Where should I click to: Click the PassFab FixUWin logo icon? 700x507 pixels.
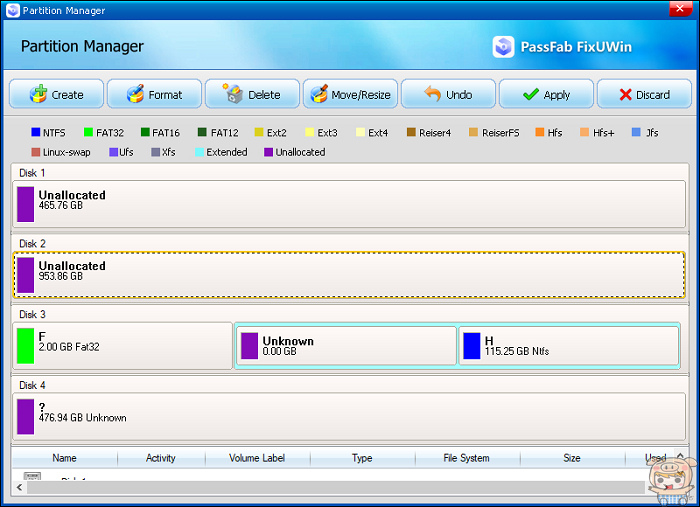[x=504, y=47]
